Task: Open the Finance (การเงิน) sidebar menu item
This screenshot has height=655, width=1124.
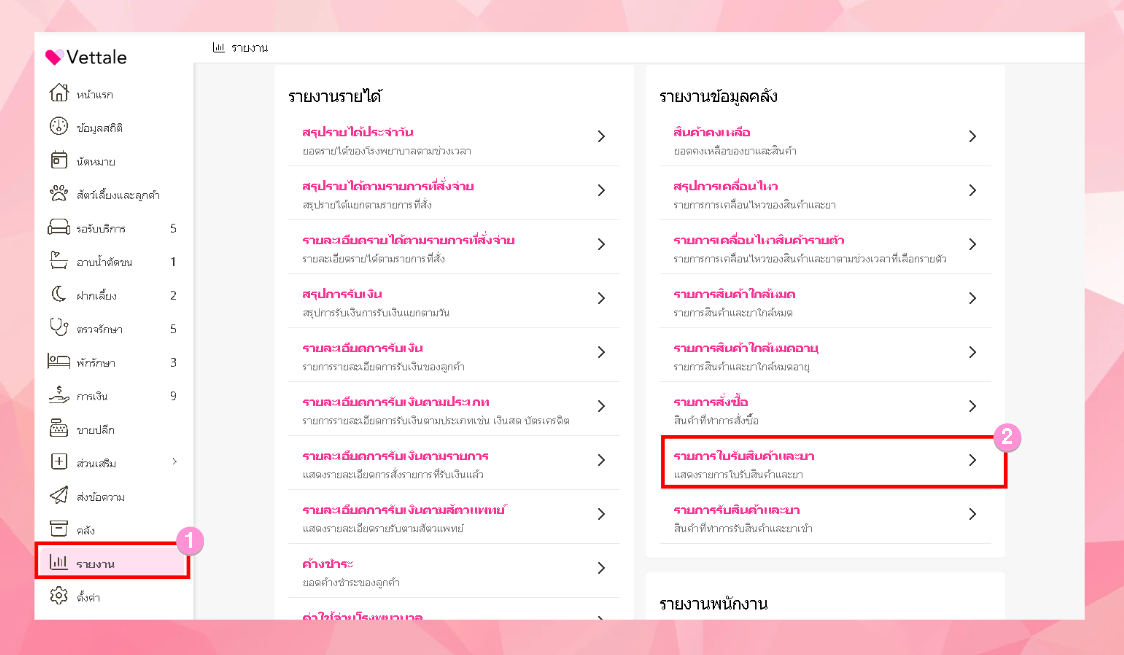Action: [92, 396]
